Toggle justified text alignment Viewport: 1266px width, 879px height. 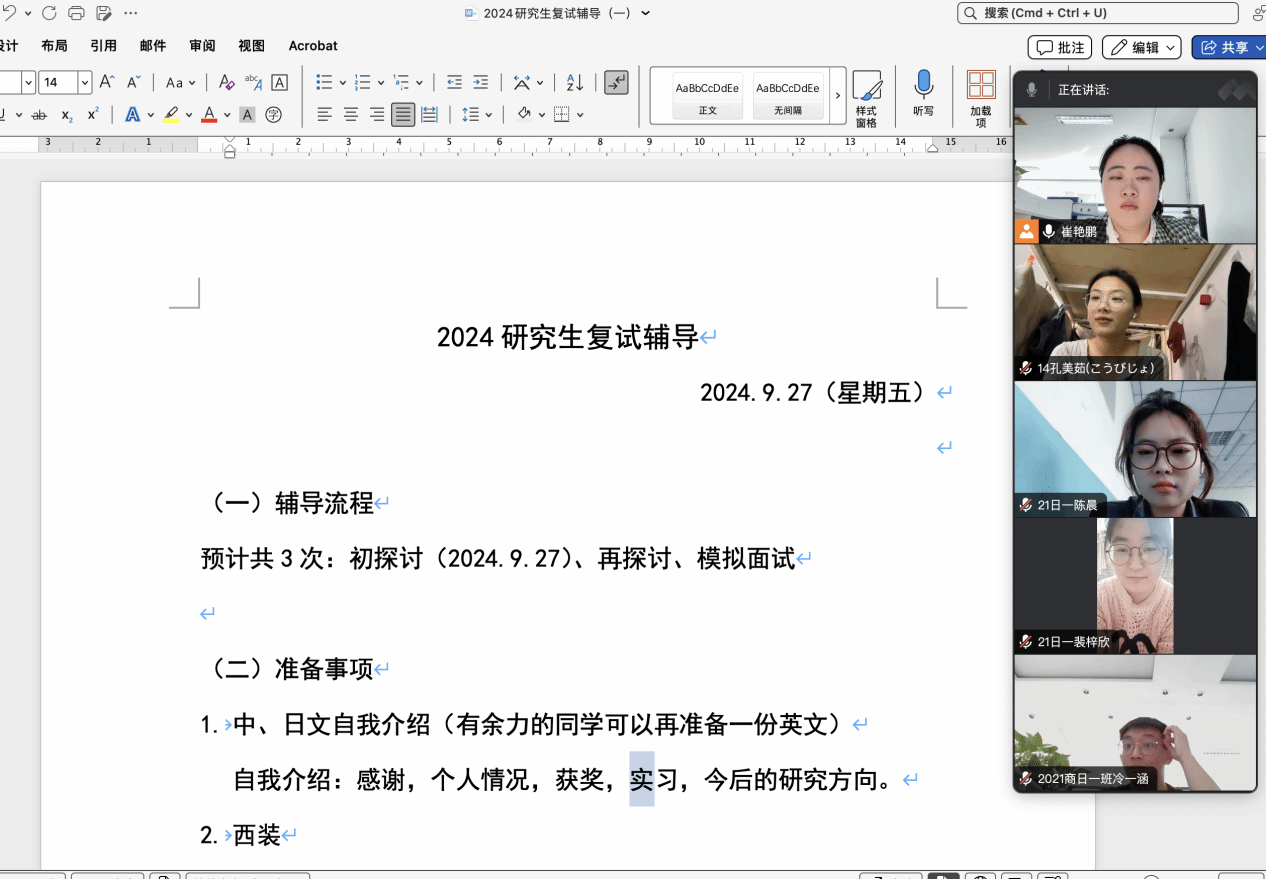[403, 114]
